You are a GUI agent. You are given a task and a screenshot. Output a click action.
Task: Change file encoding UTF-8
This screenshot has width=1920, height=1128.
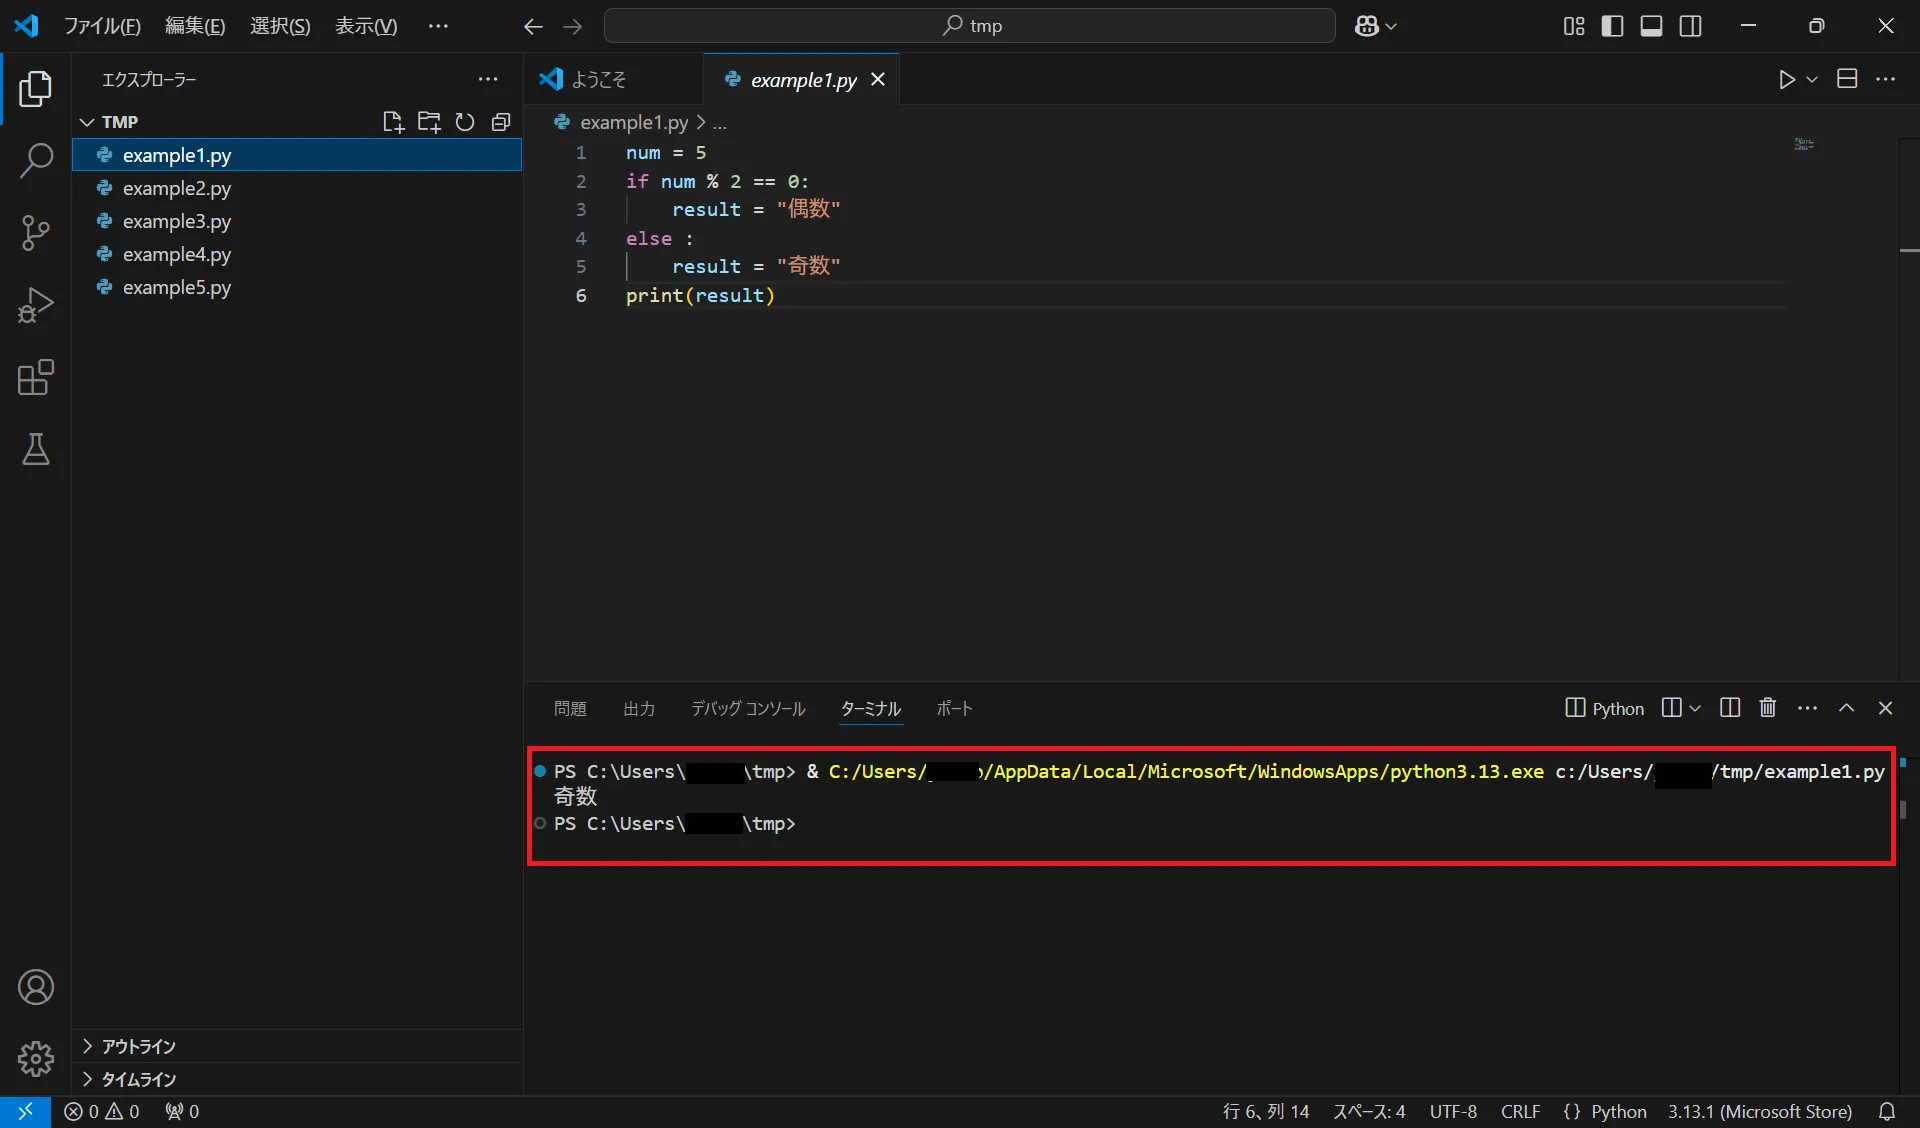pyautogui.click(x=1453, y=1112)
